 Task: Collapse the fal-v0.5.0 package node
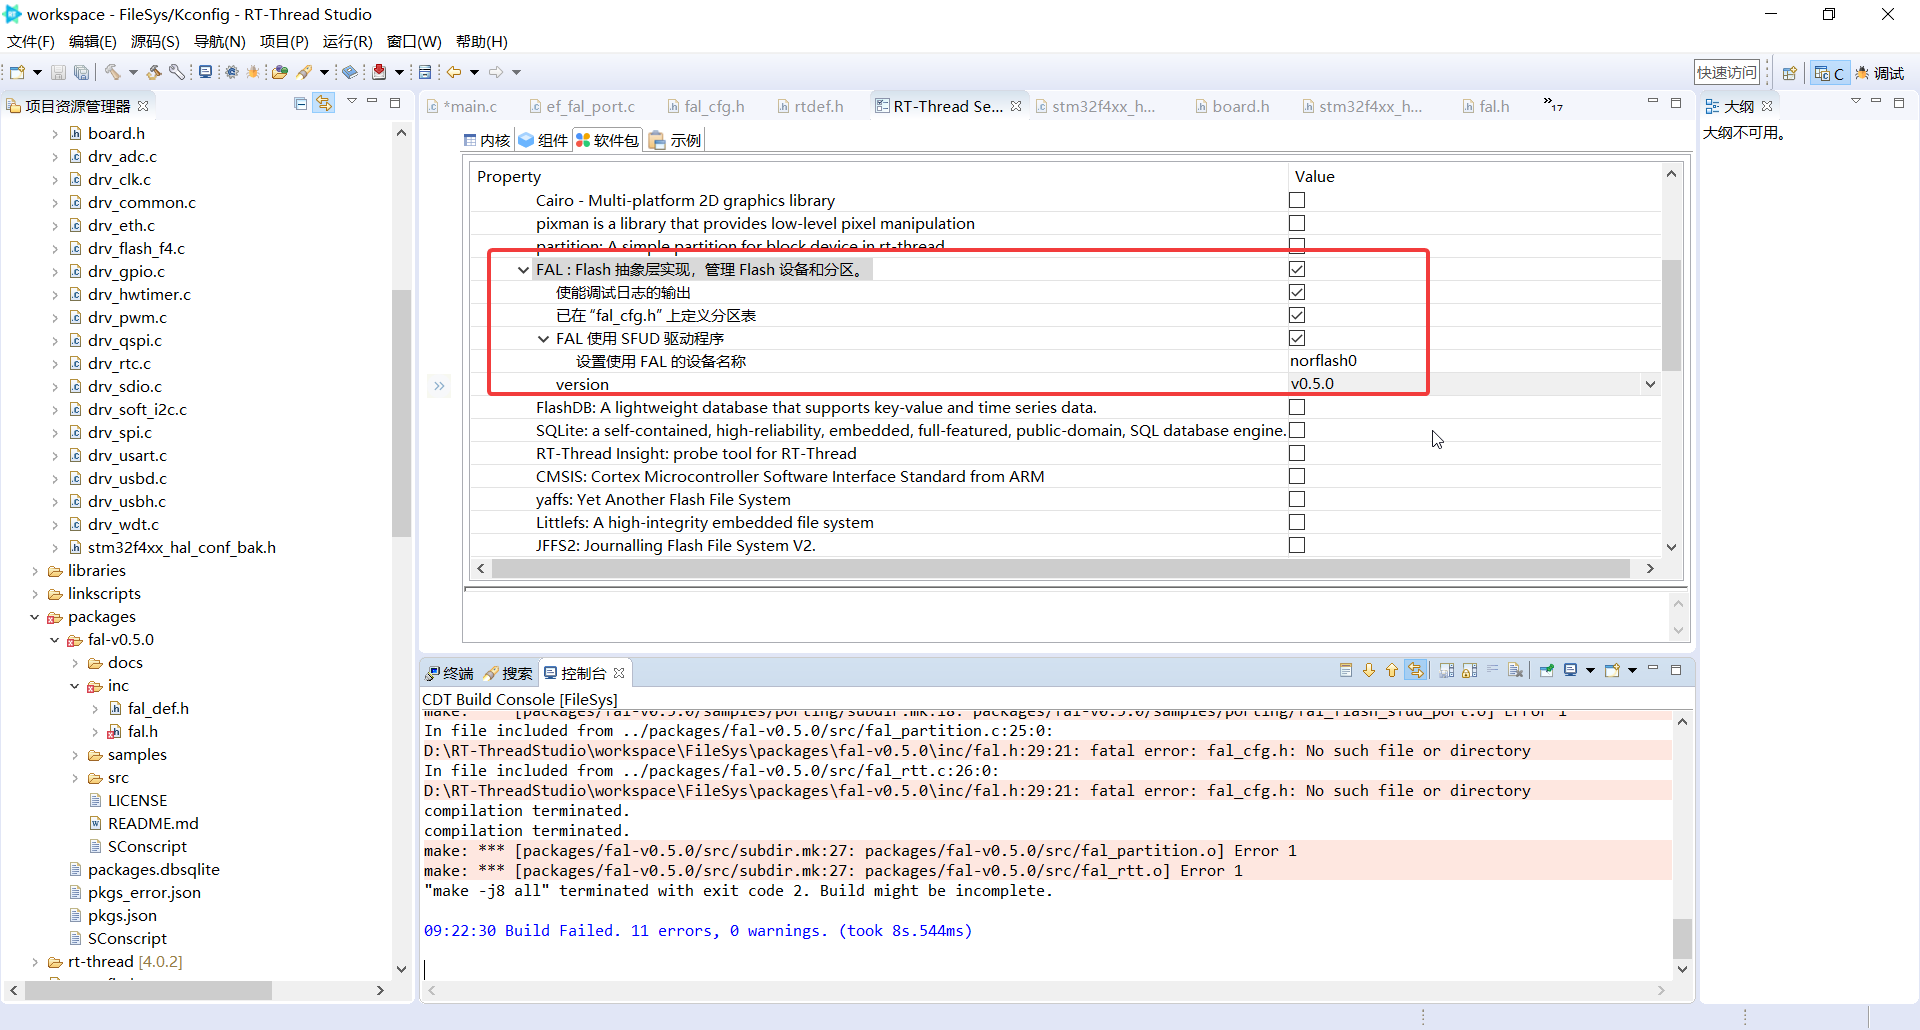click(55, 639)
